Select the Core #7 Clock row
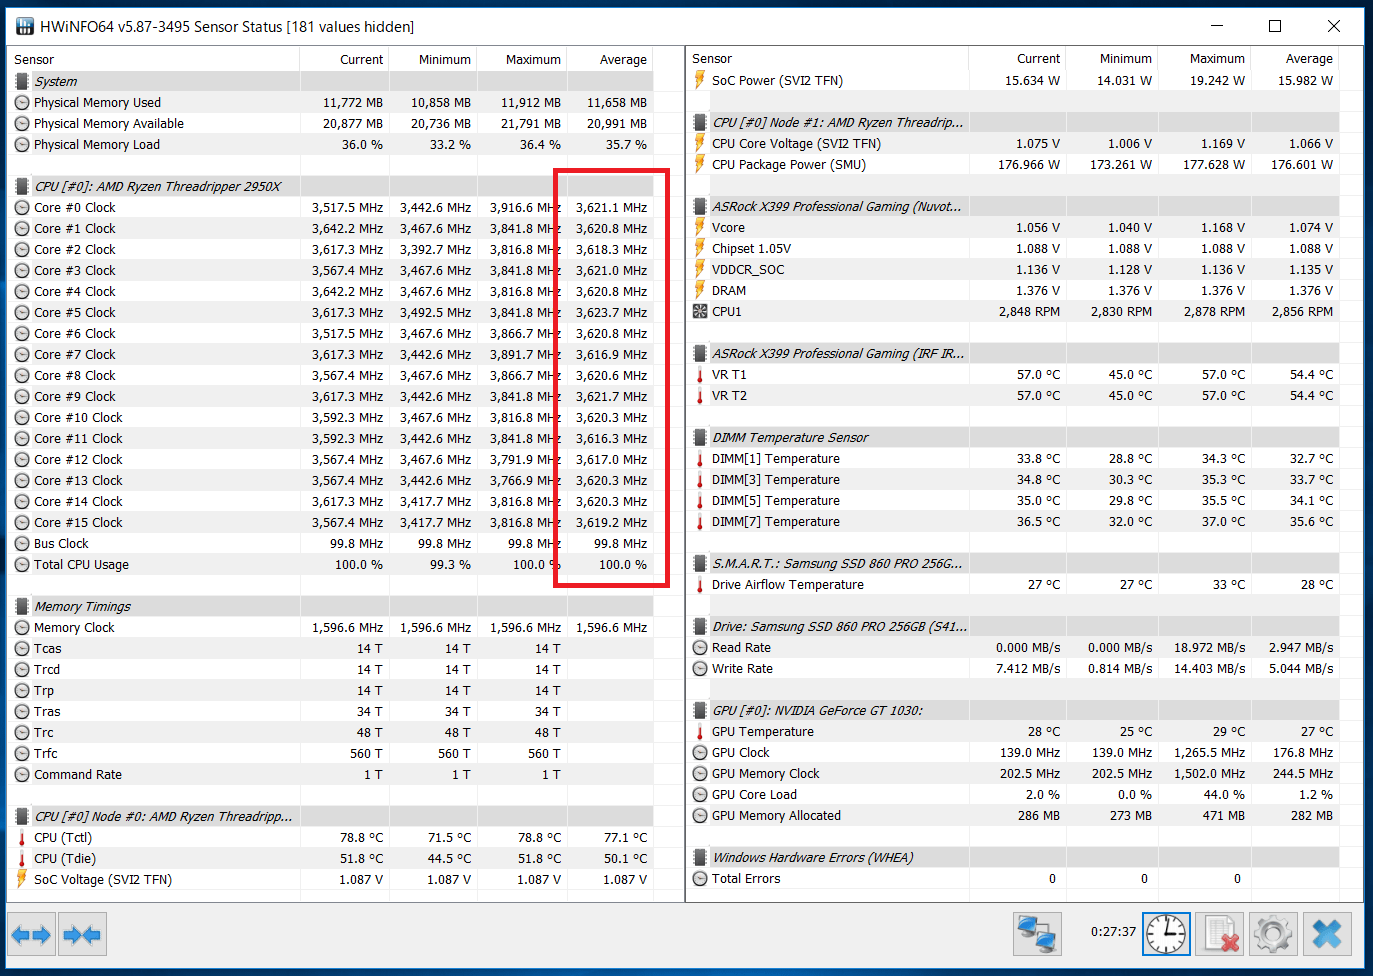Screen dimensions: 1373x976 332,354
